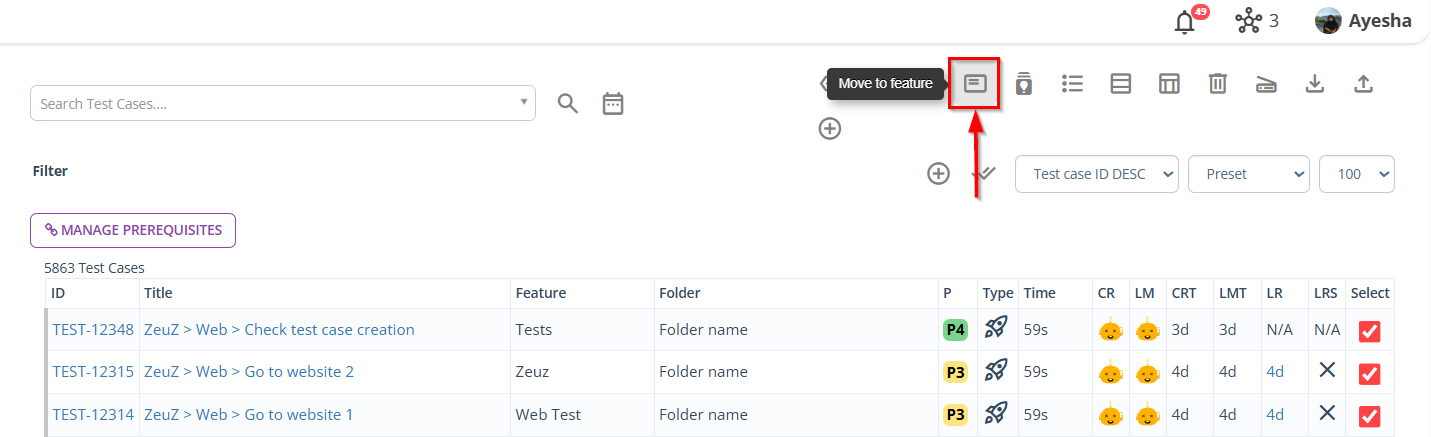
Task: Click the MANAGE PREREQUISITES button
Action: [x=133, y=230]
